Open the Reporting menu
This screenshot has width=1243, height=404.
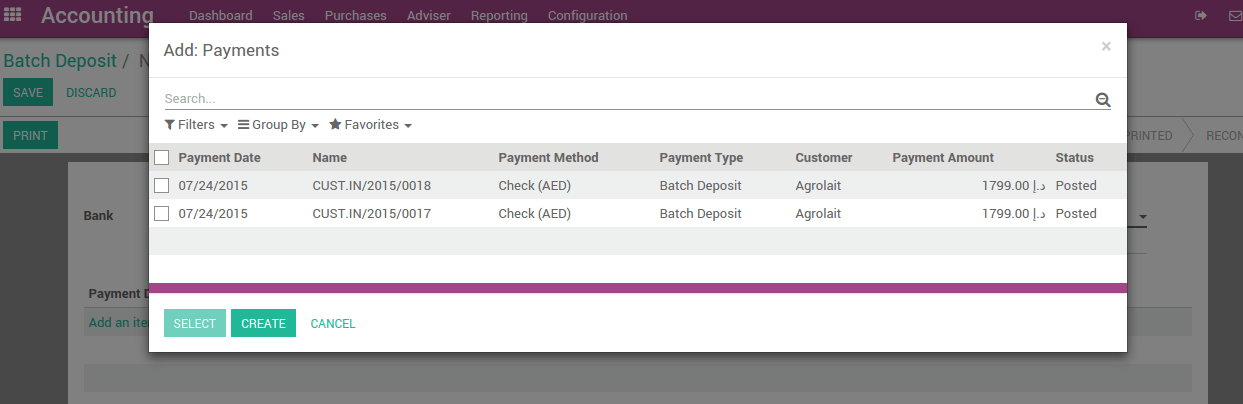[499, 16]
